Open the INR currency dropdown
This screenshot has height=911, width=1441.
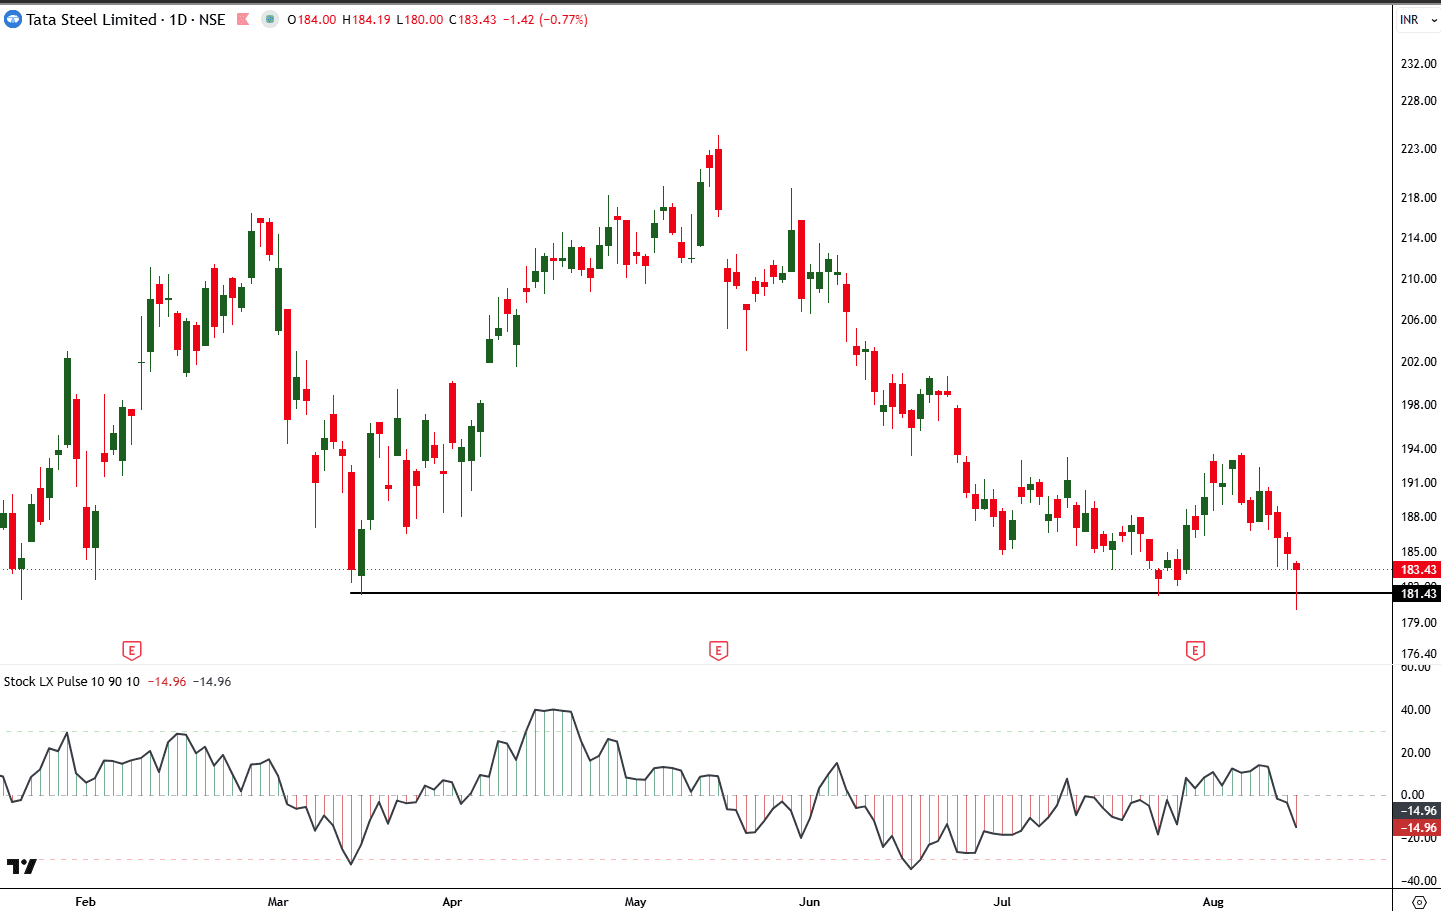tap(1417, 19)
